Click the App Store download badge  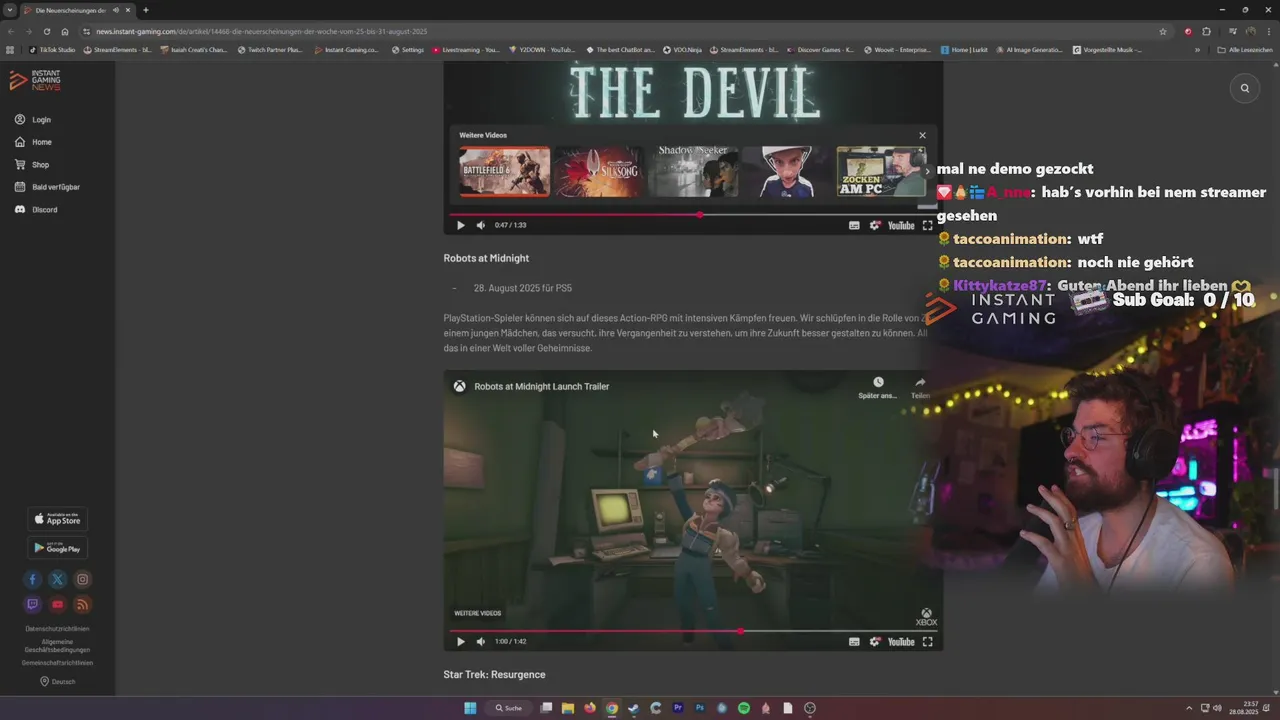57,519
